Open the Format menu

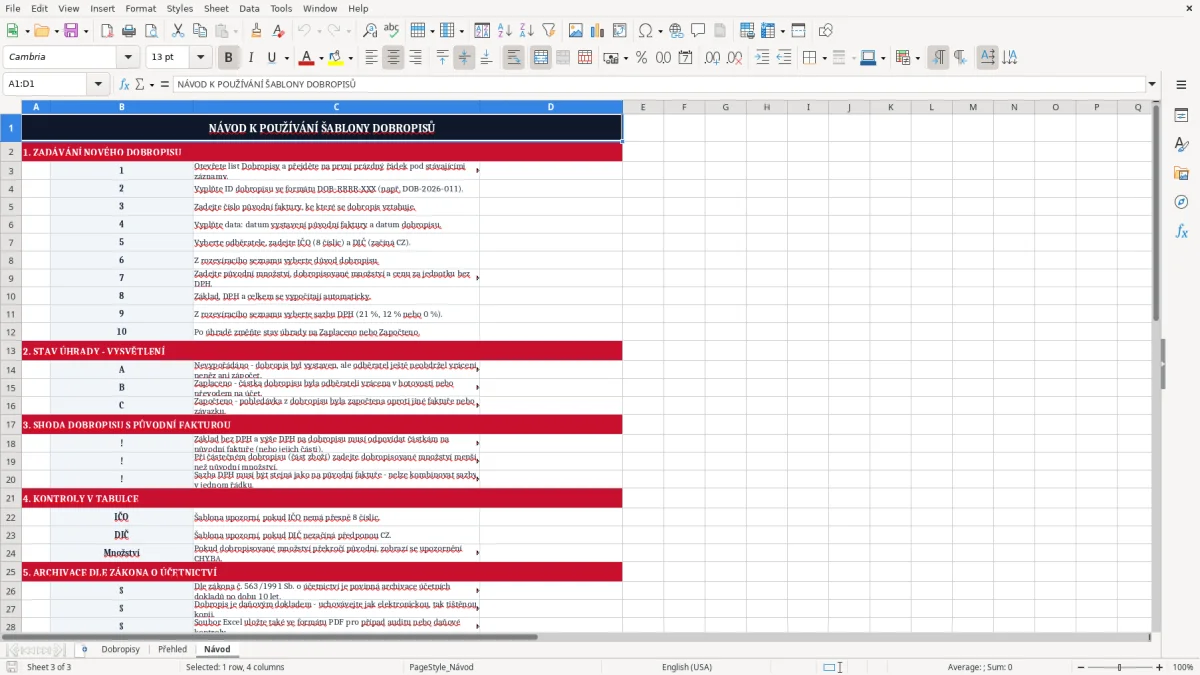pos(140,8)
